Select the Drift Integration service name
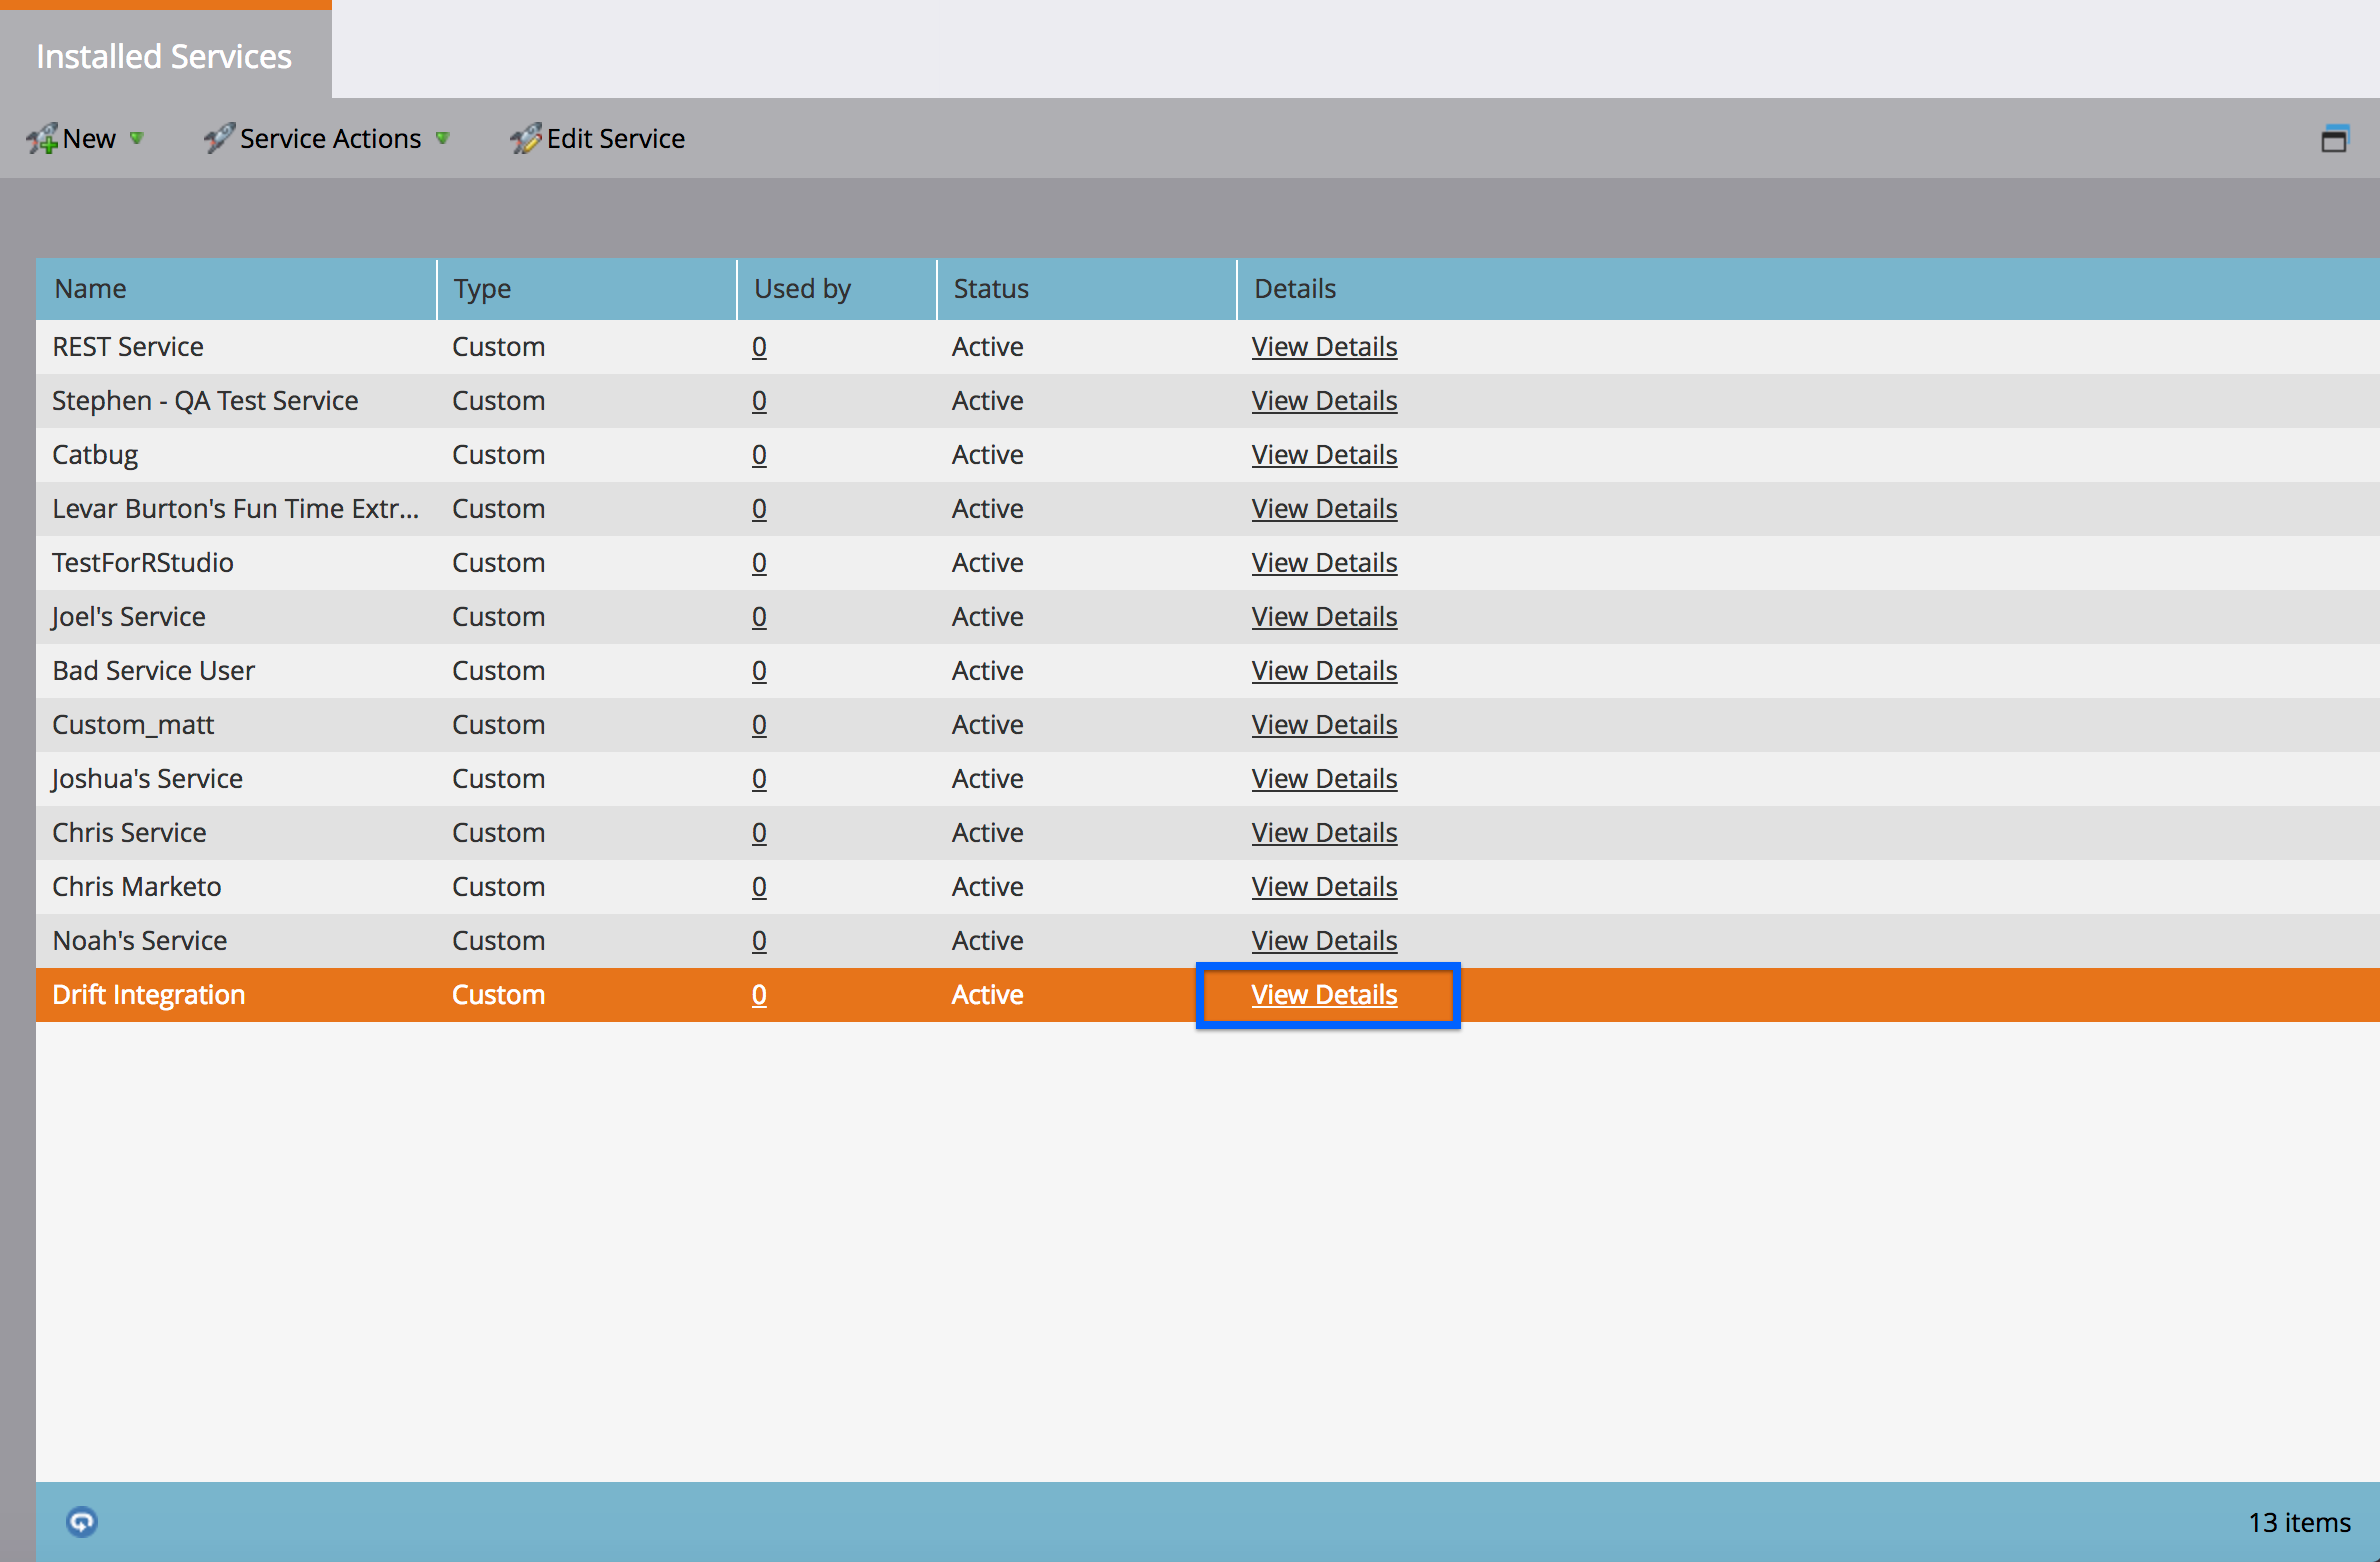2380x1562 pixels. click(x=149, y=995)
